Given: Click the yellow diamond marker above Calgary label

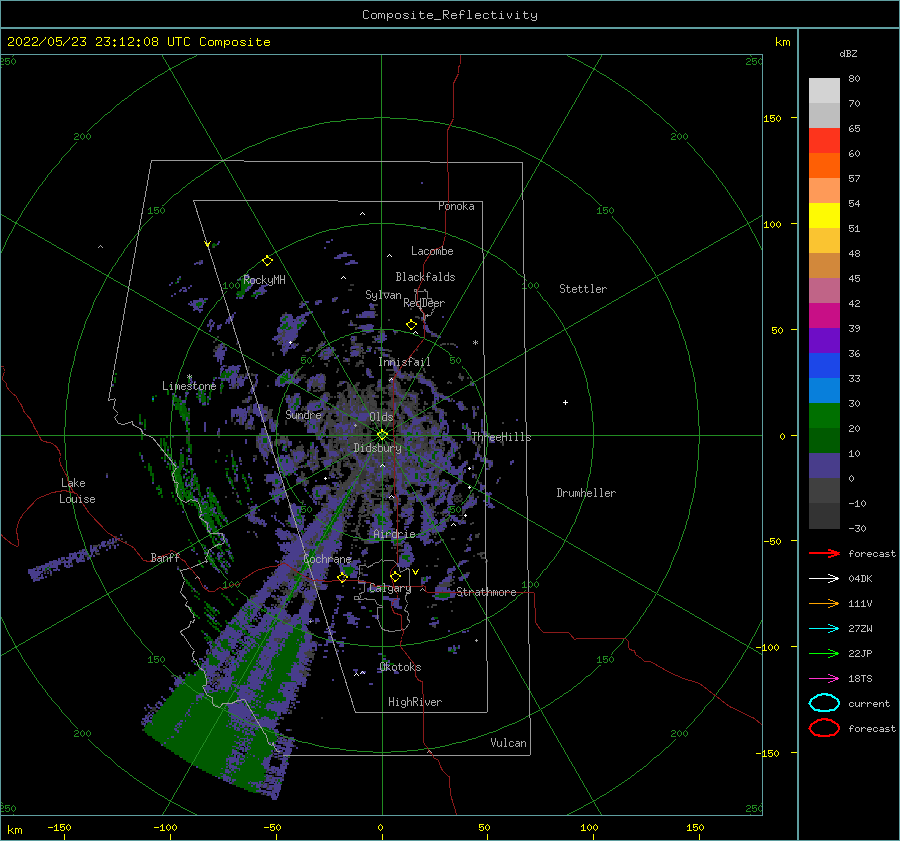Looking at the screenshot, I should (x=395, y=576).
